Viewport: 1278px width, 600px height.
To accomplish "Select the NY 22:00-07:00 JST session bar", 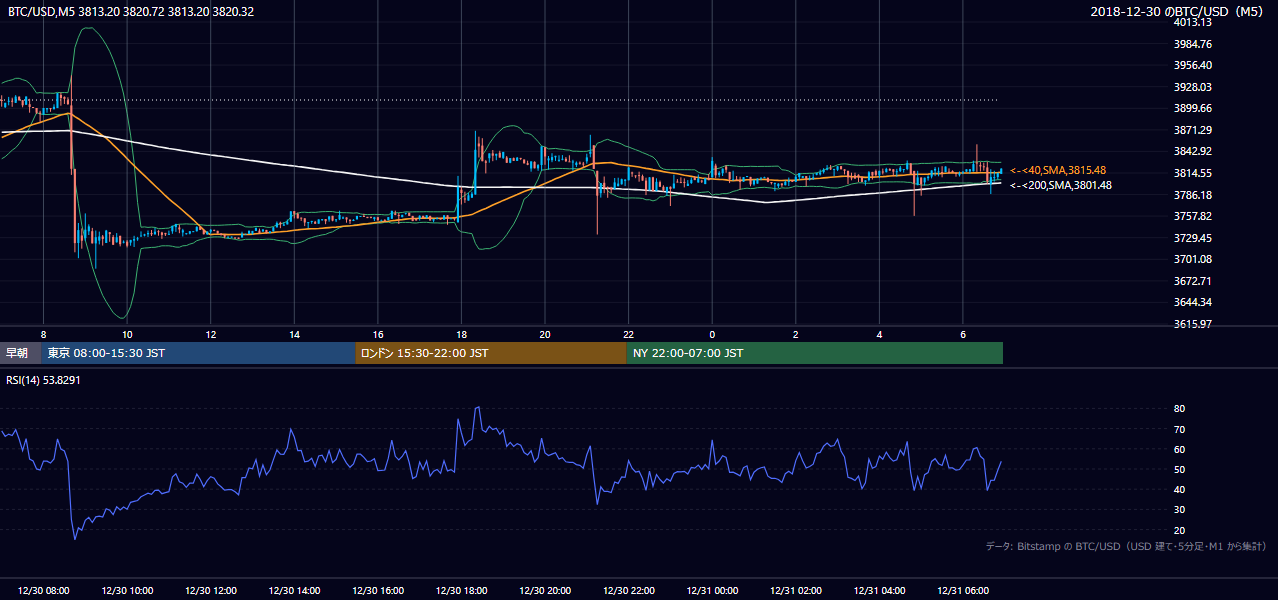I will (x=815, y=353).
